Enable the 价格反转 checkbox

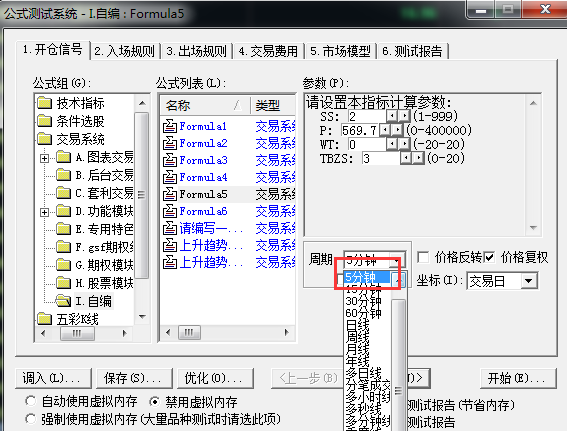(423, 257)
